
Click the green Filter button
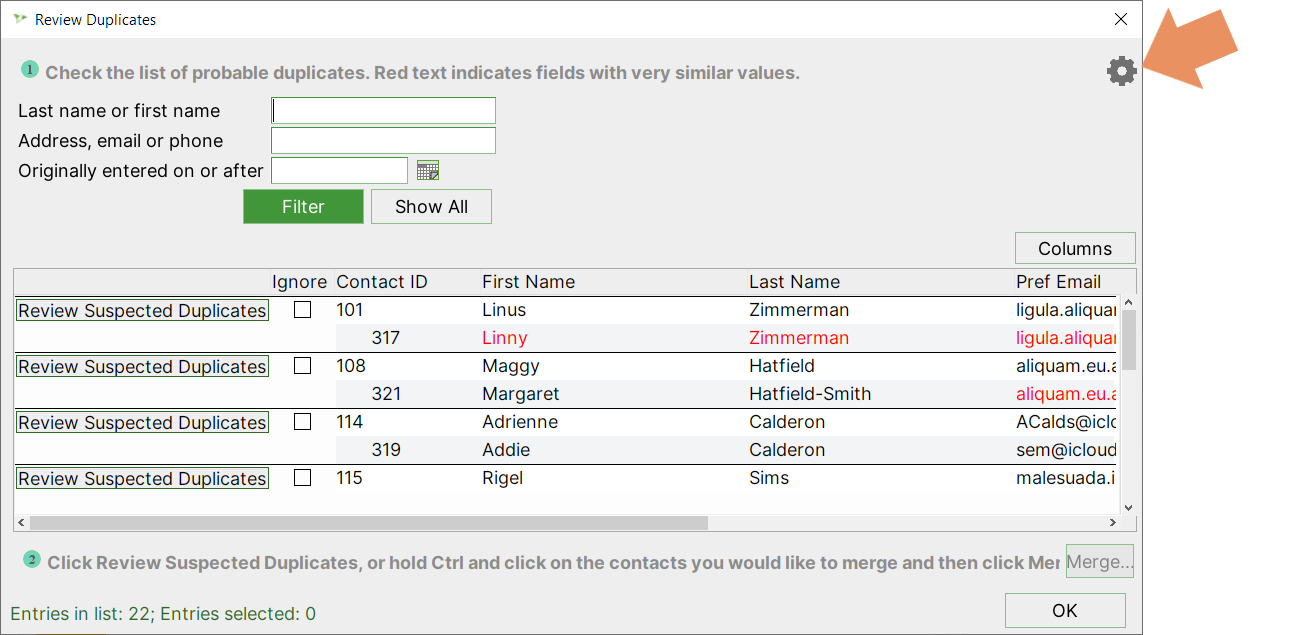303,207
